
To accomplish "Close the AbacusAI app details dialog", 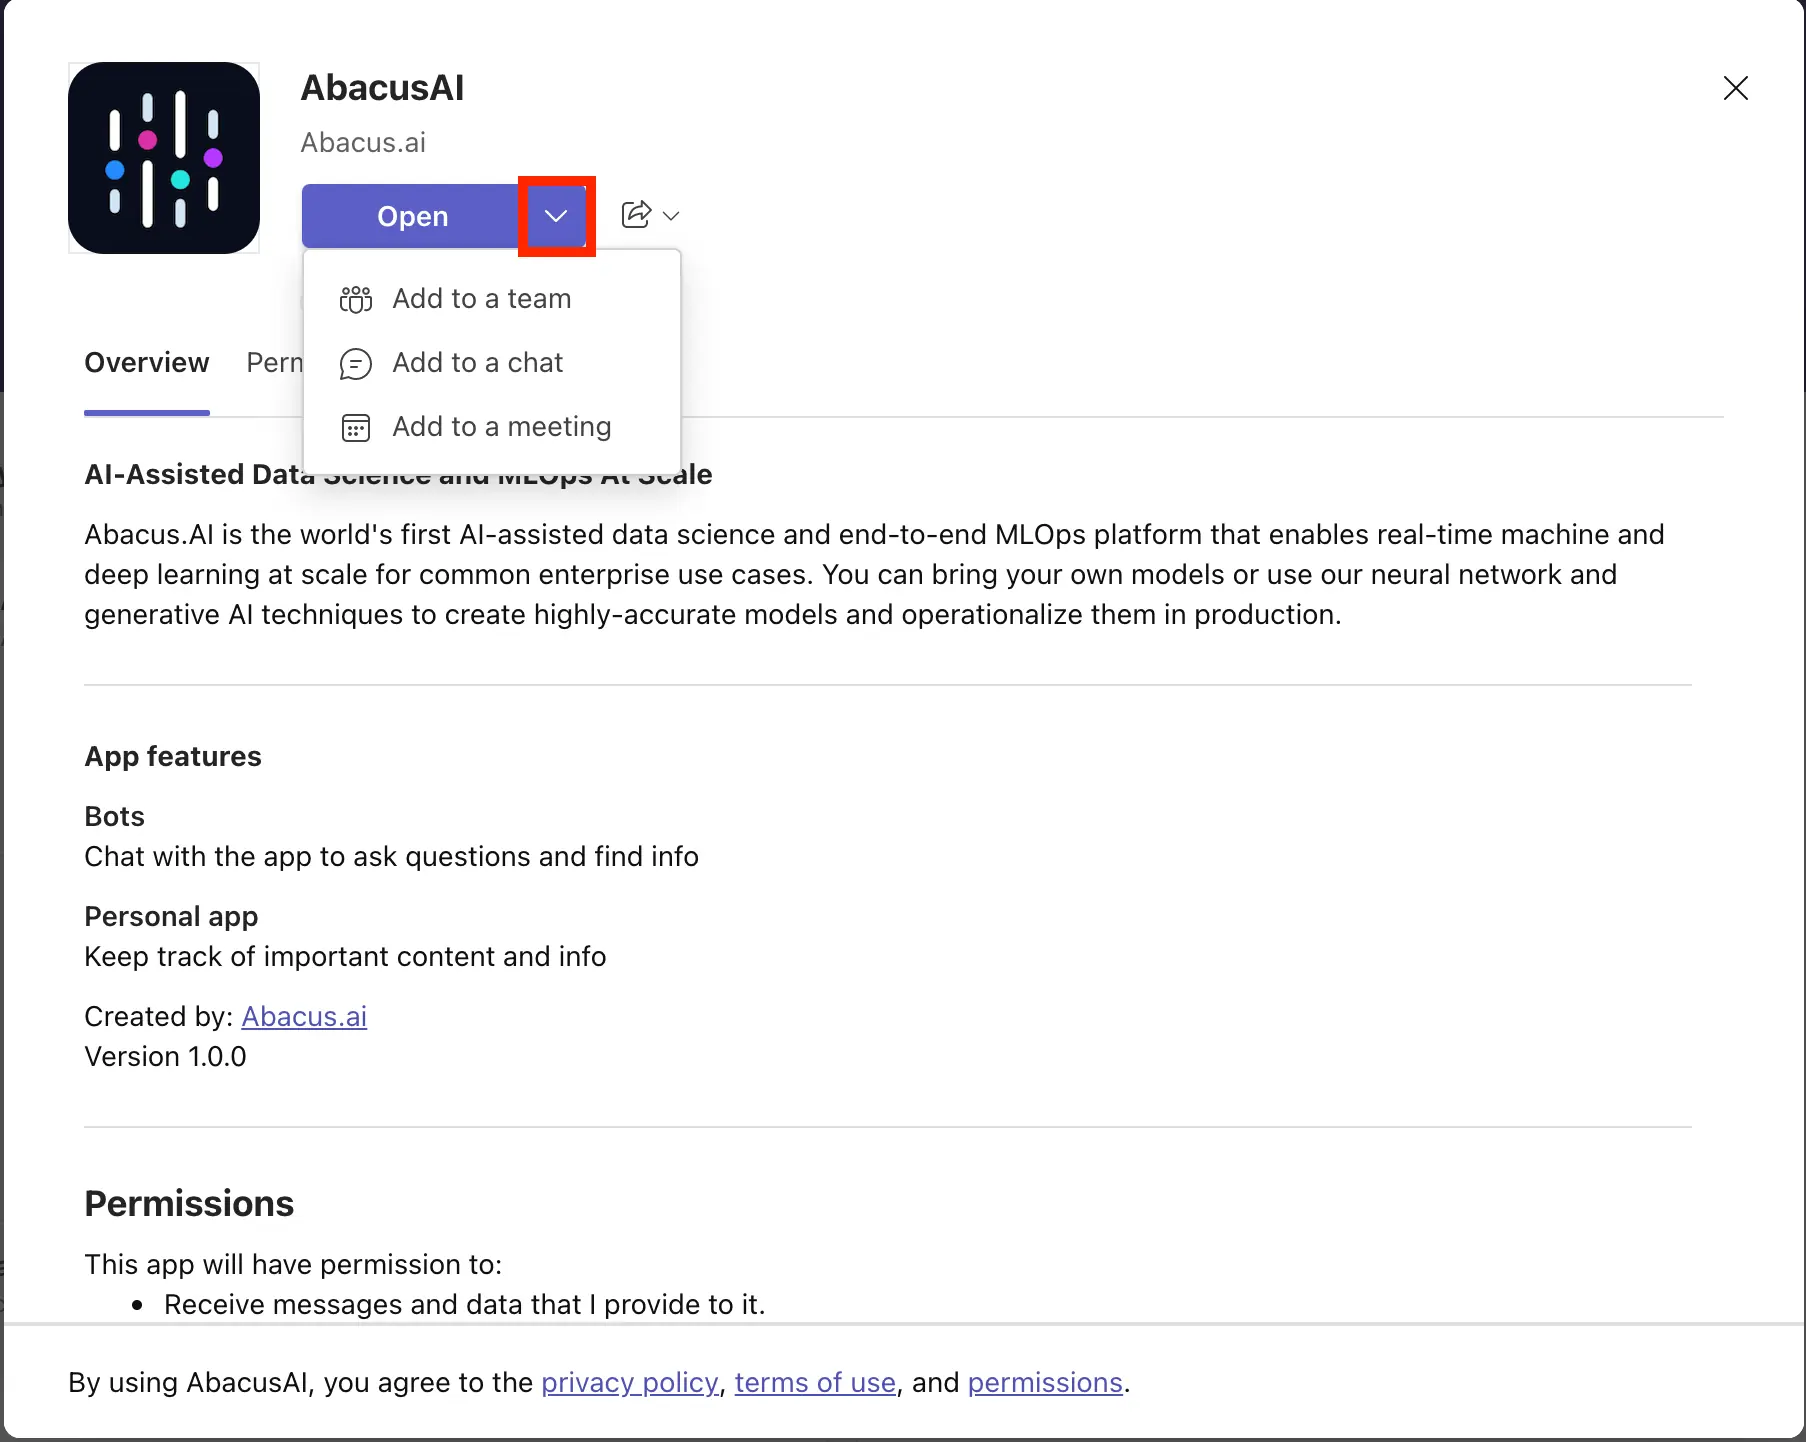I will pos(1735,88).
